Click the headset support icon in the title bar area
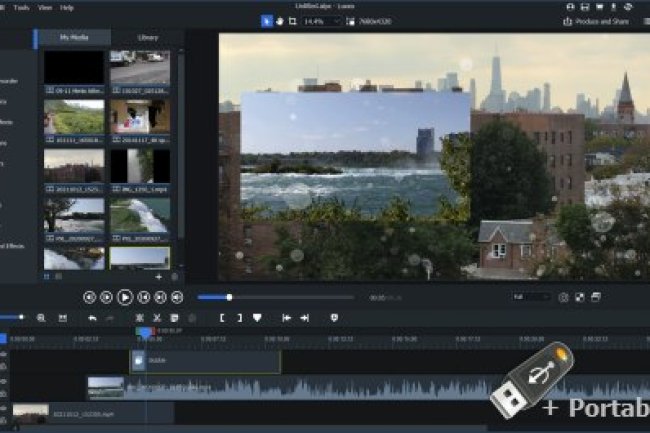 pos(570,7)
